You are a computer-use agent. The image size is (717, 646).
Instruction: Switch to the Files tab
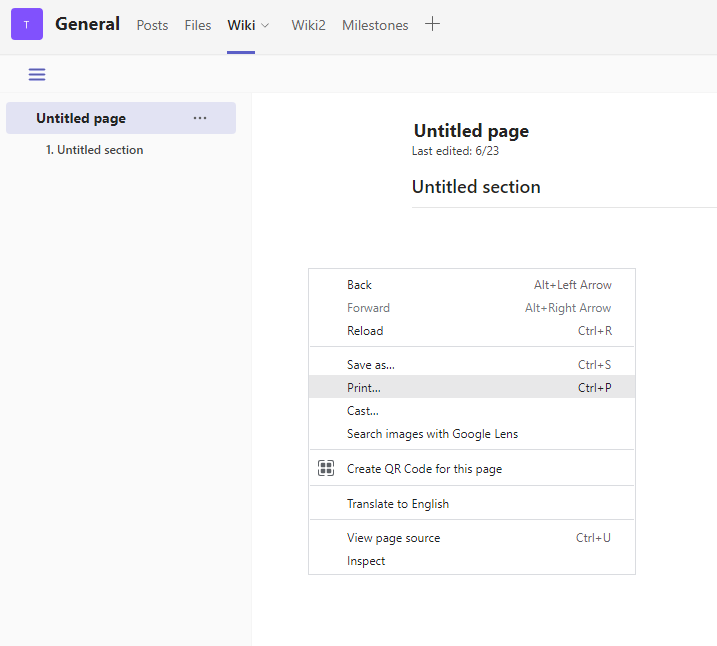pos(198,25)
